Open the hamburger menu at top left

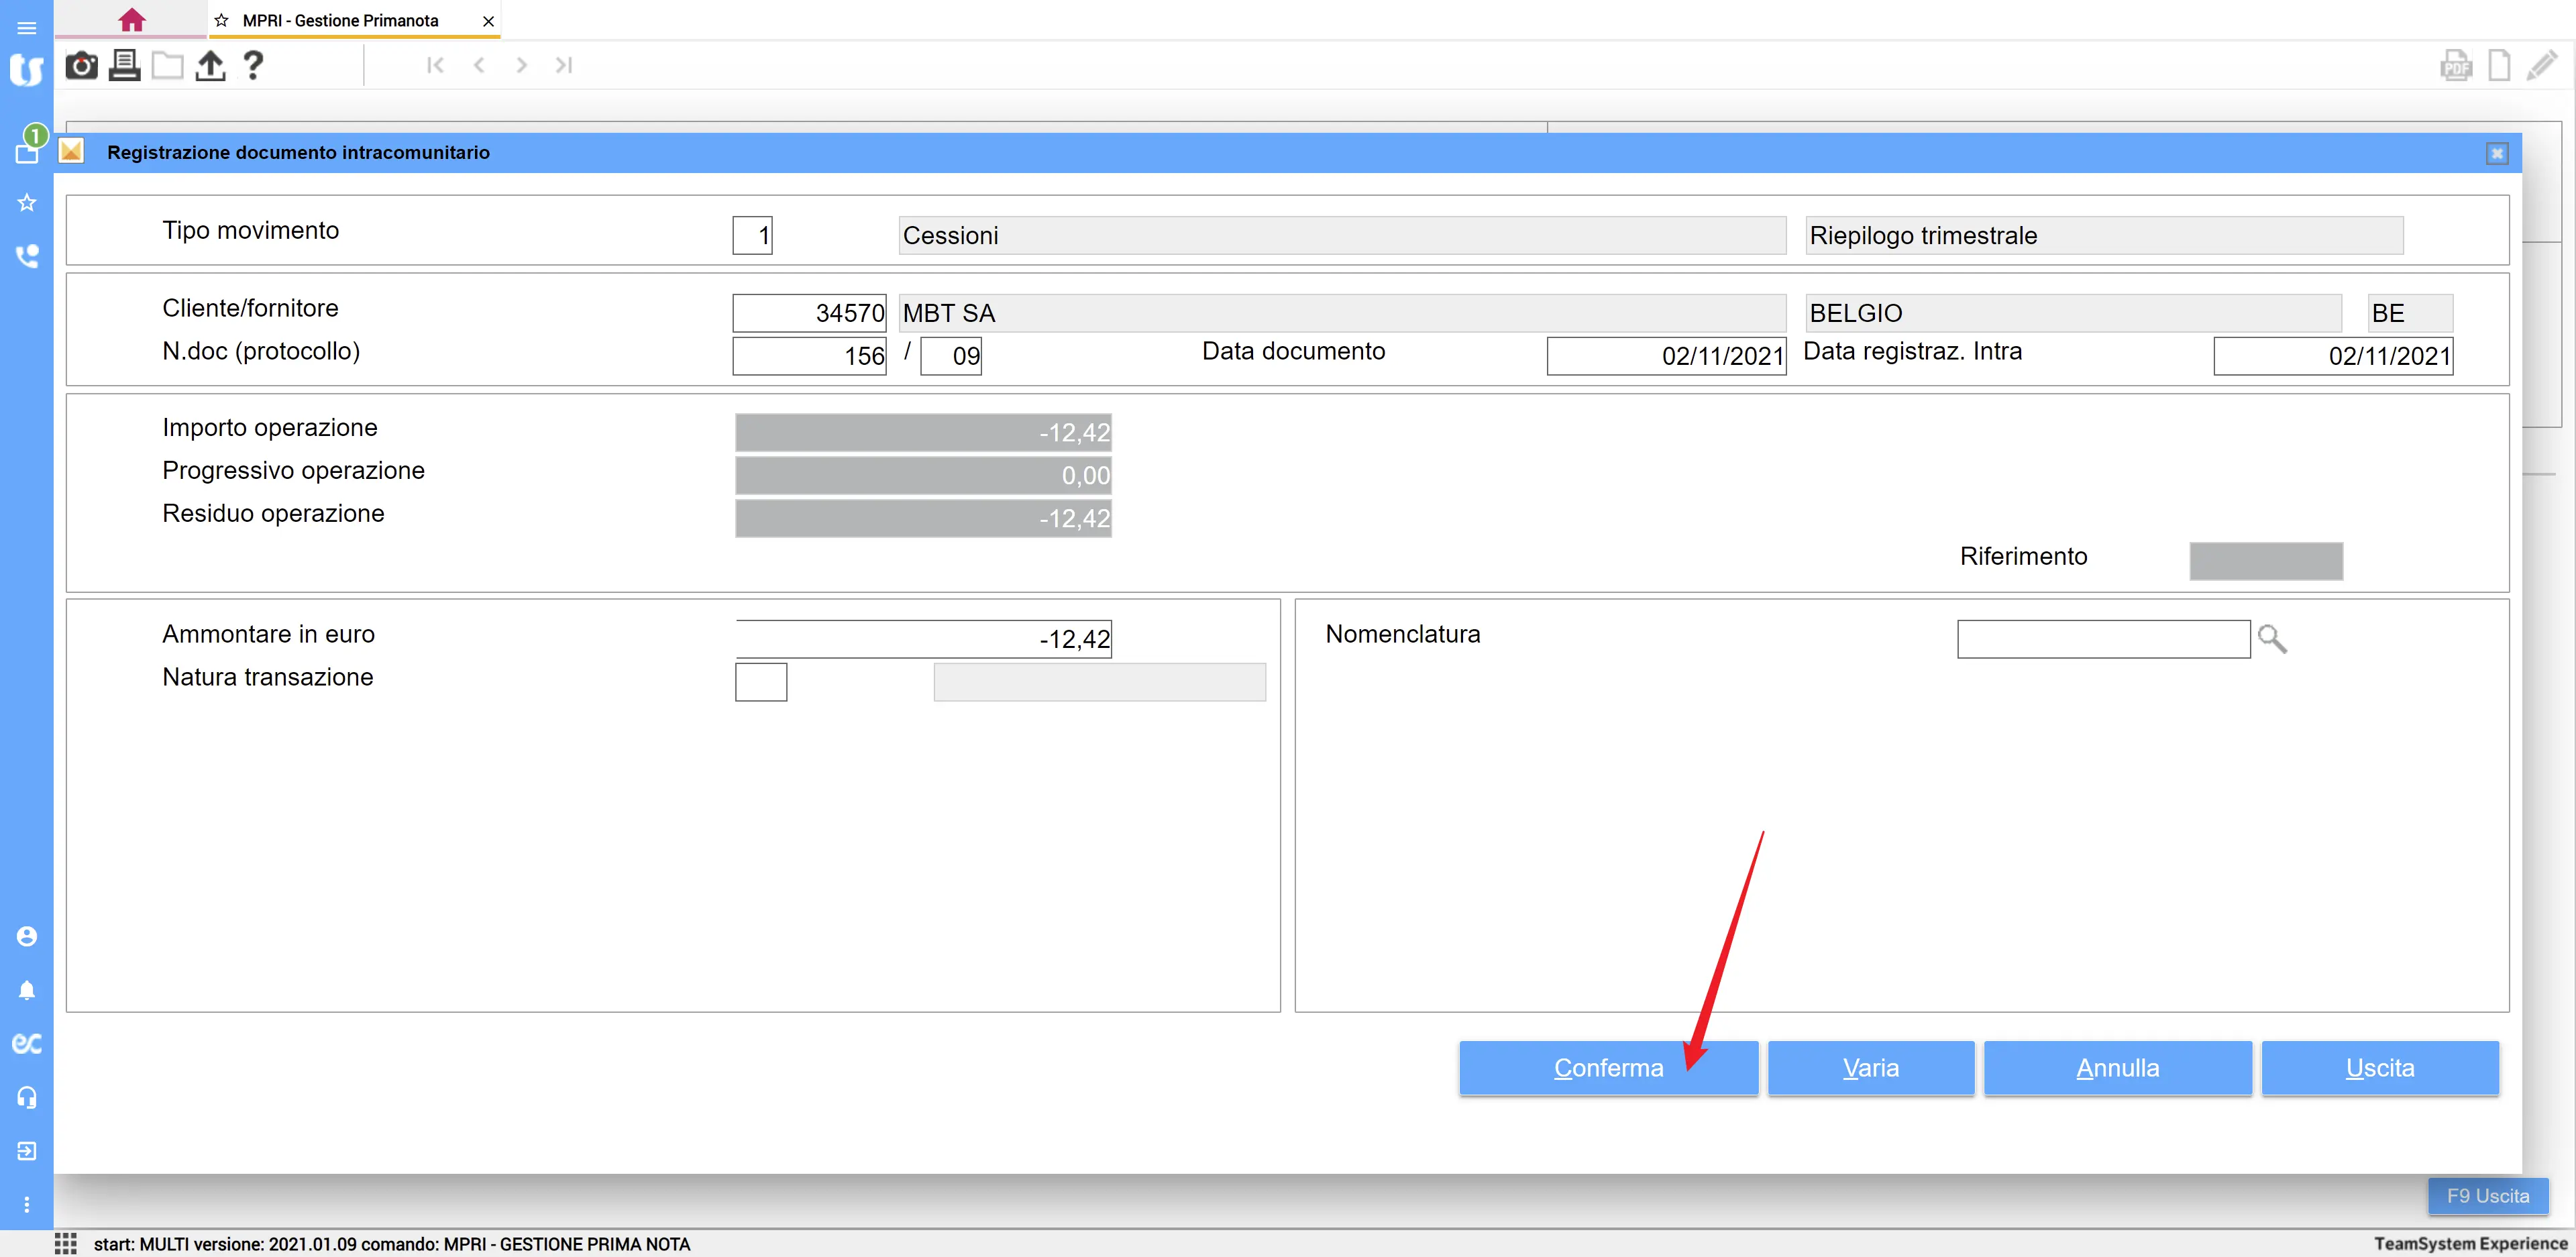(x=27, y=27)
